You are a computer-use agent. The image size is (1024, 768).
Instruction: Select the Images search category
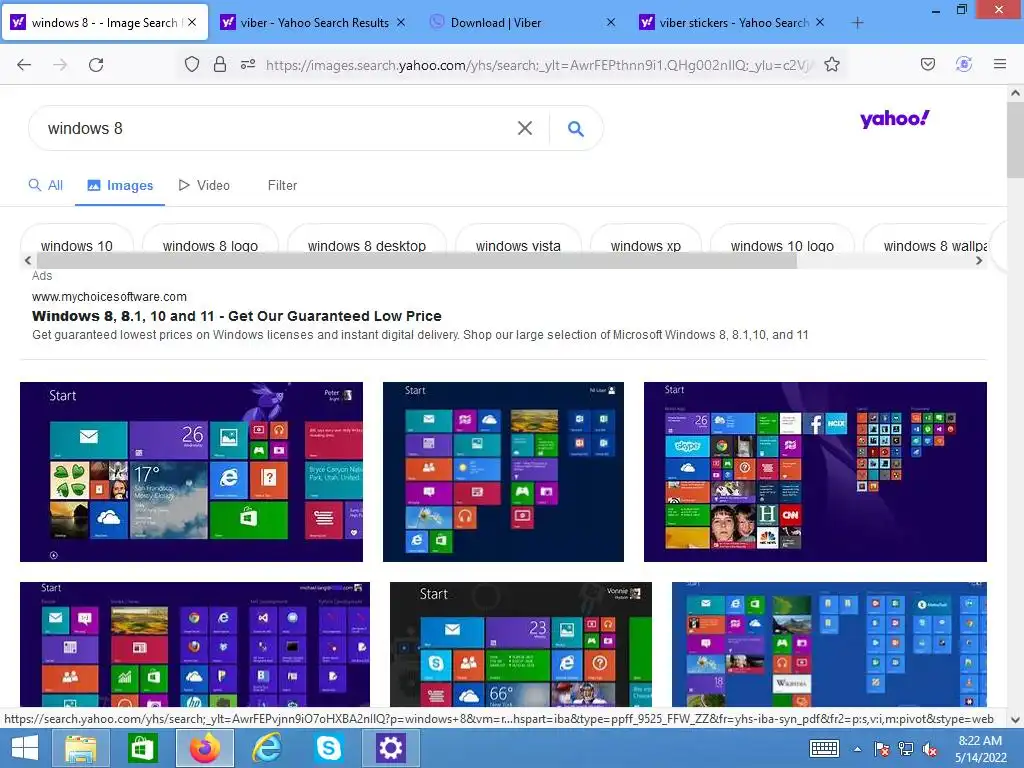tap(120, 185)
